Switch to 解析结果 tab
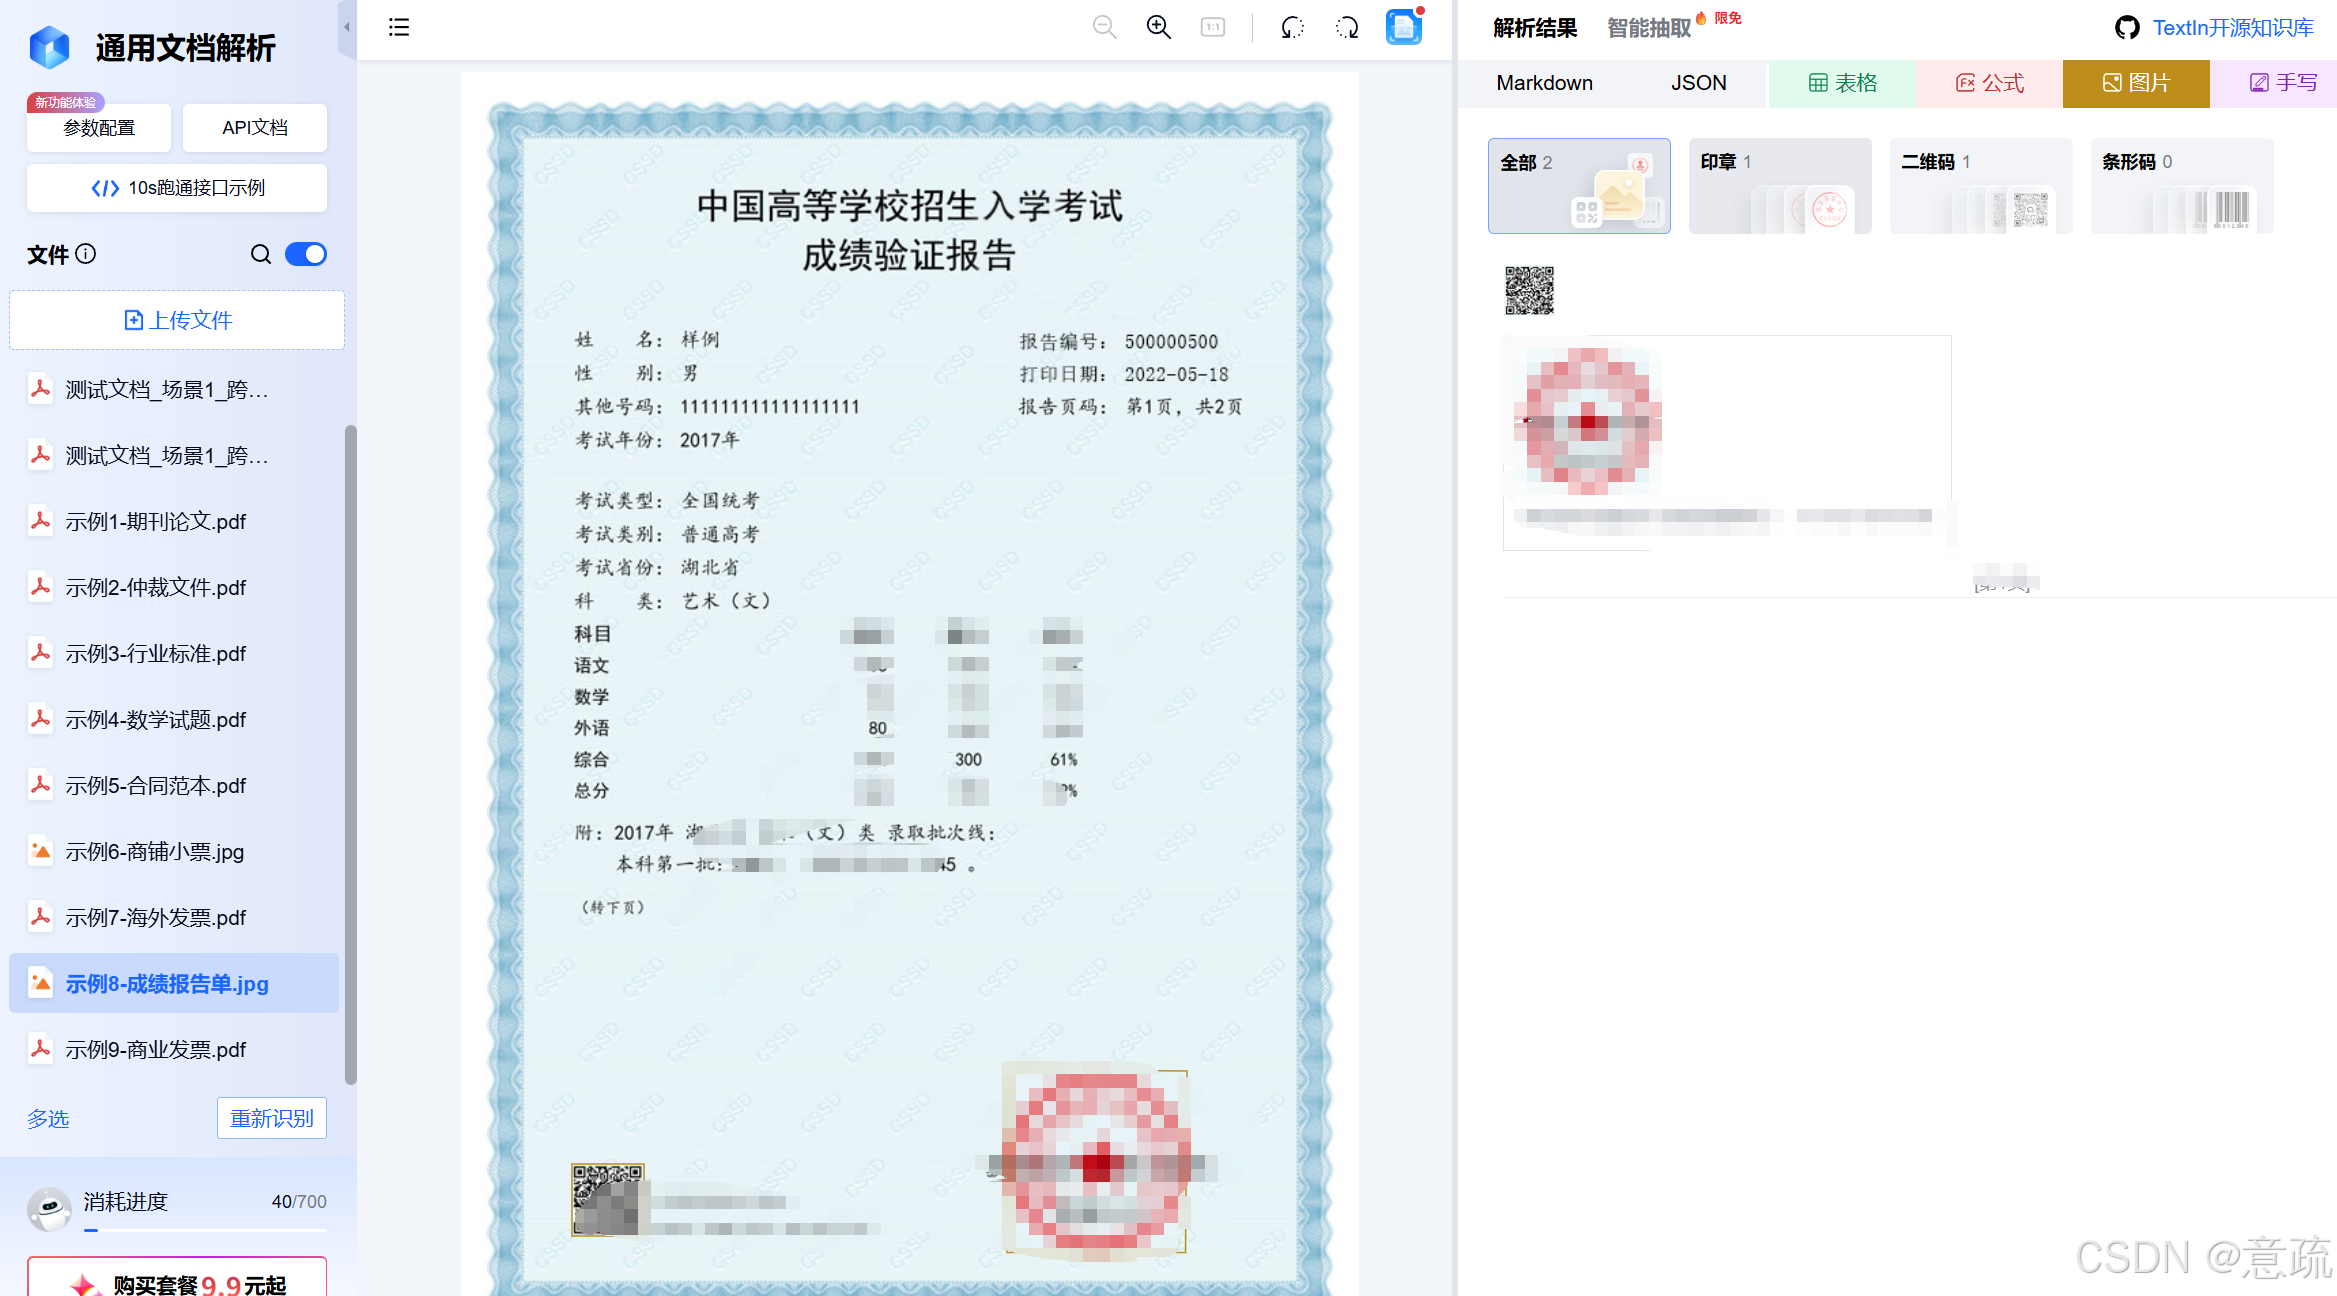This screenshot has width=2337, height=1296. click(x=1535, y=28)
